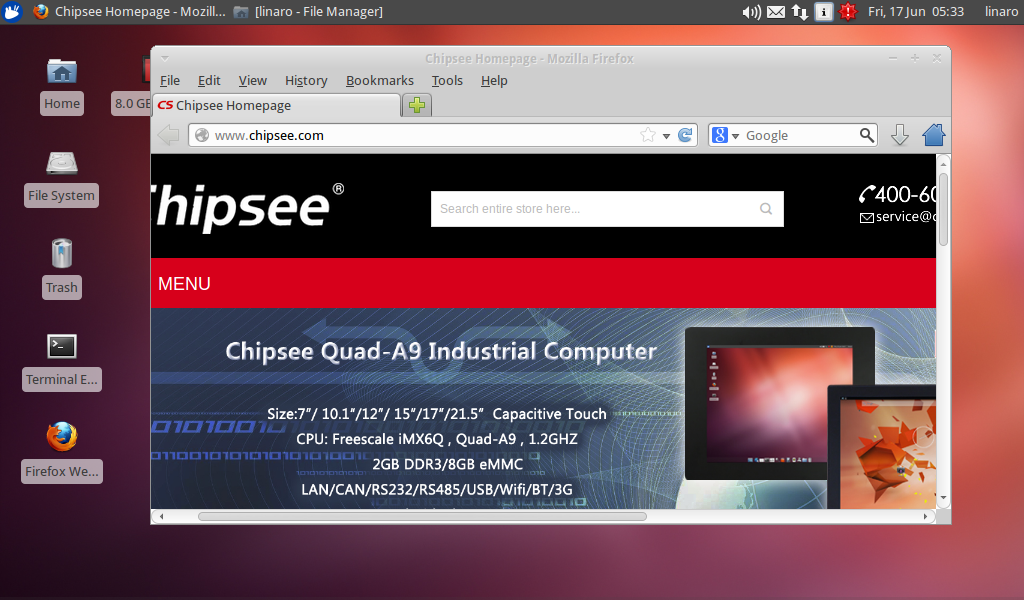1024x600 pixels.
Task: Open the File menu
Action: tap(170, 80)
